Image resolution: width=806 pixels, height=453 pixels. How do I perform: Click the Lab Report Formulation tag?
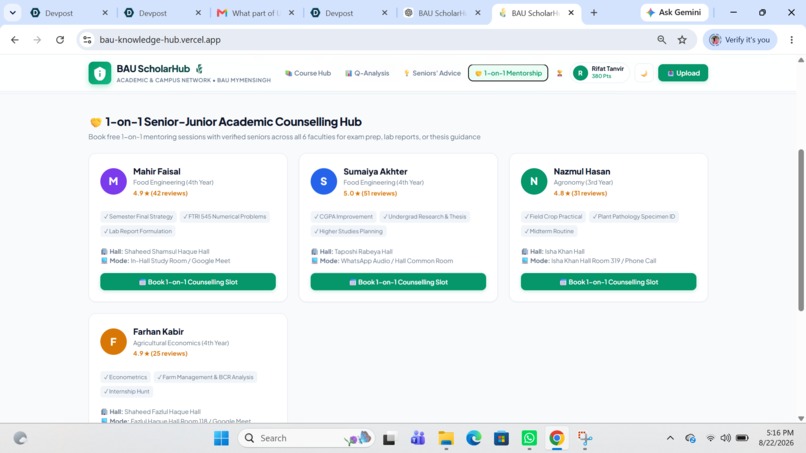click(x=138, y=231)
